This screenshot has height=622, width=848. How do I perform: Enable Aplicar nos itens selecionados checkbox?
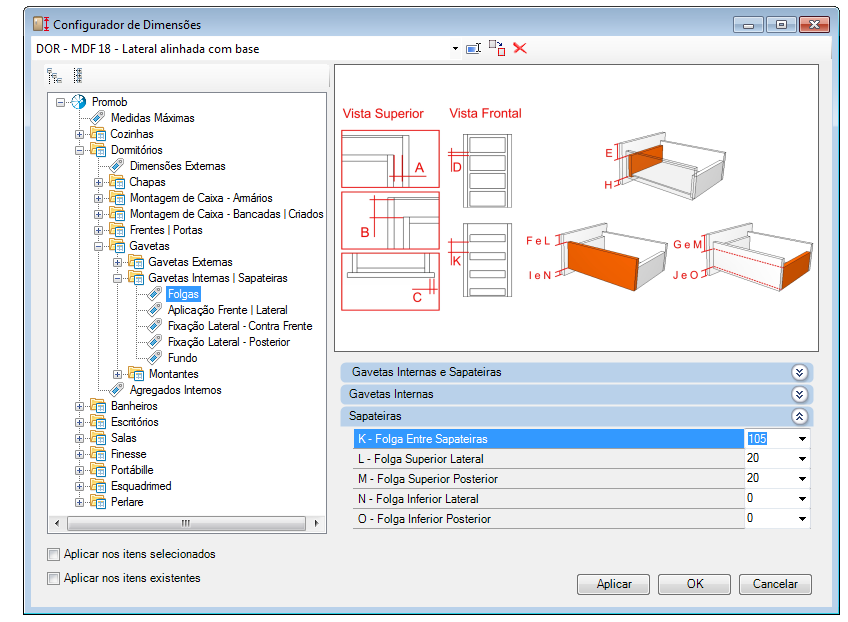tap(53, 554)
